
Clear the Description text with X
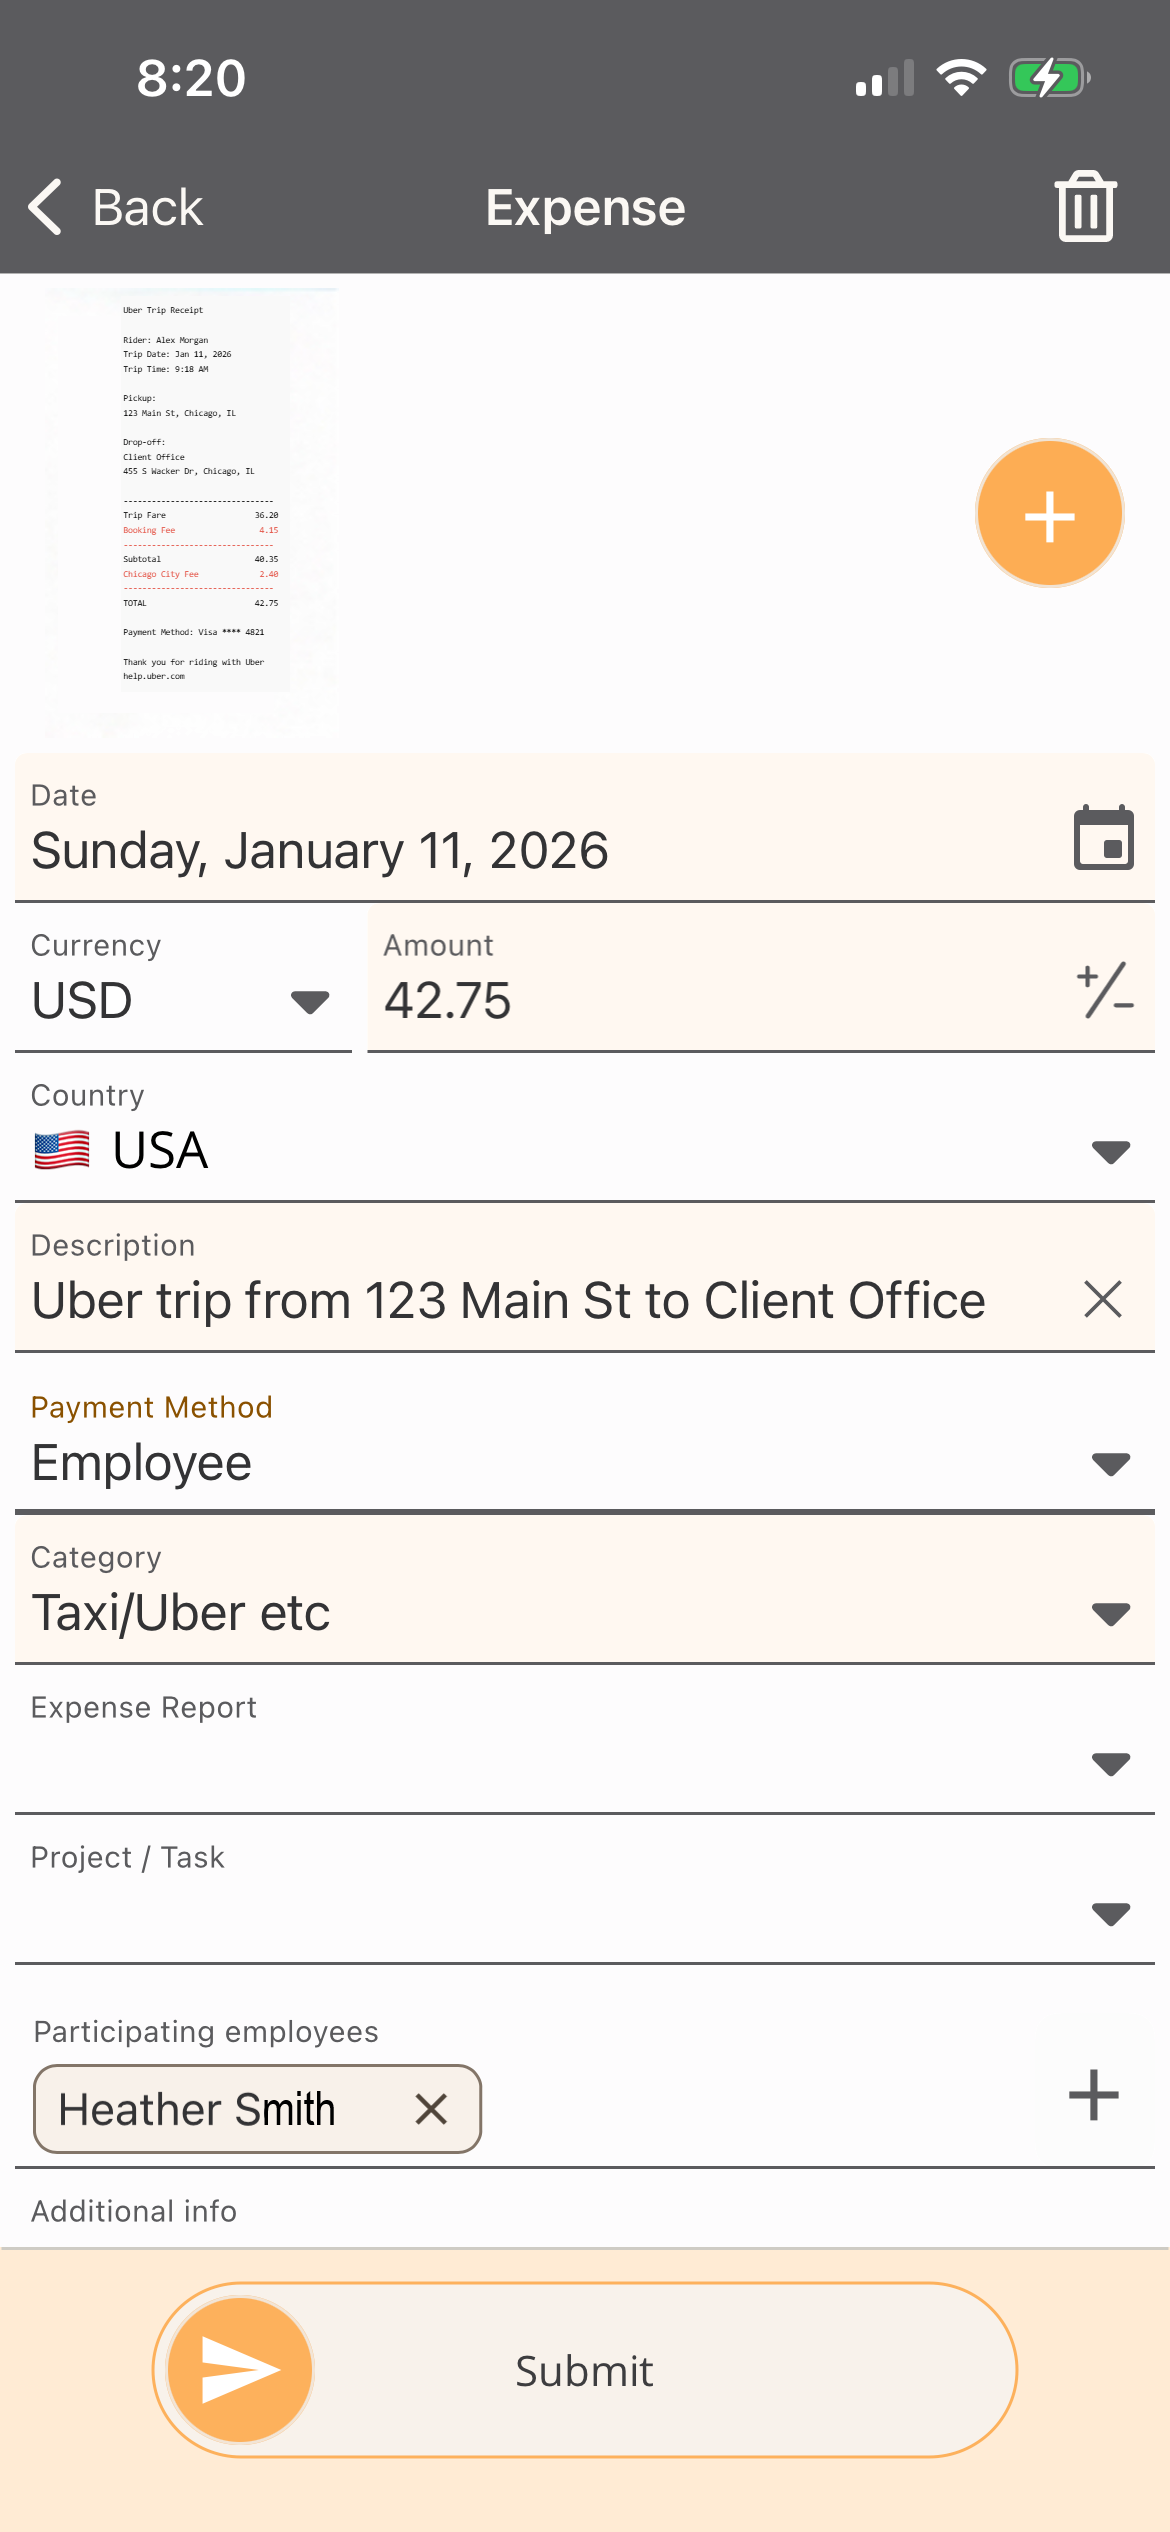[x=1103, y=1299]
